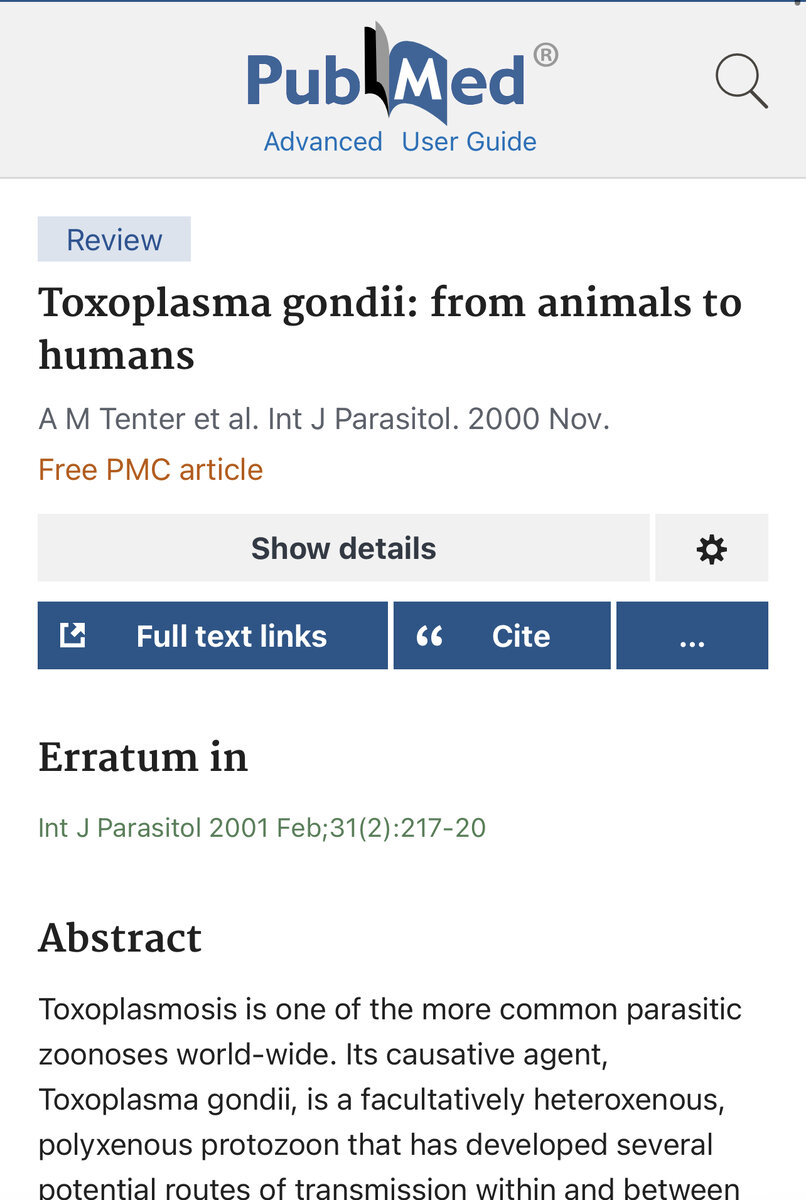Follow the Int J Parasitol 2001 erratum link
This screenshot has width=806, height=1200.
click(261, 828)
